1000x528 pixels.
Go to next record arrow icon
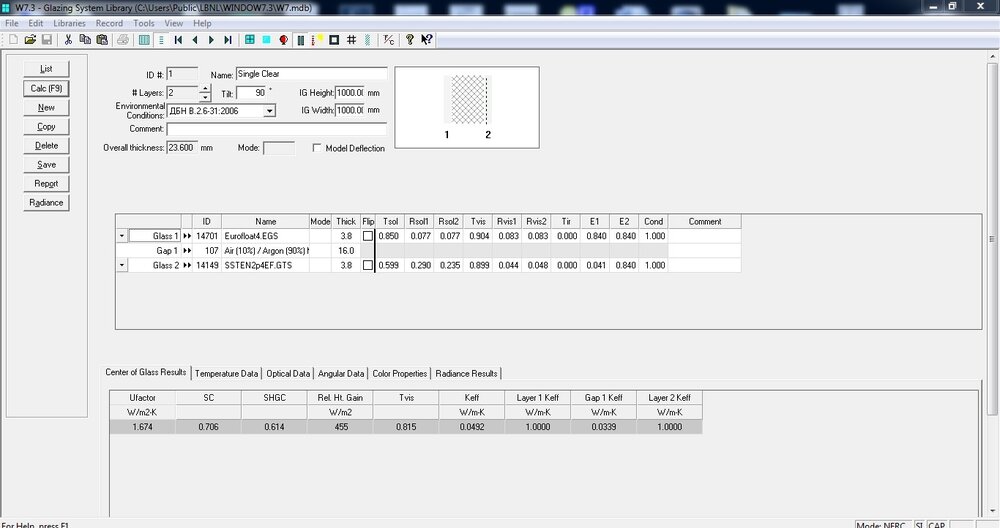pos(212,40)
